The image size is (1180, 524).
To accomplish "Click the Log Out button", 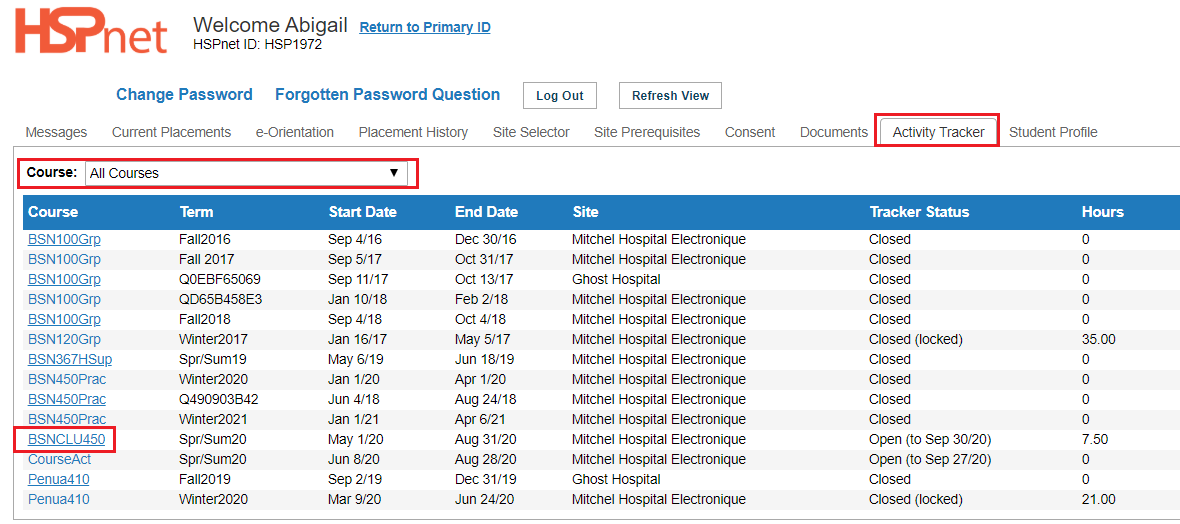I will [x=560, y=96].
